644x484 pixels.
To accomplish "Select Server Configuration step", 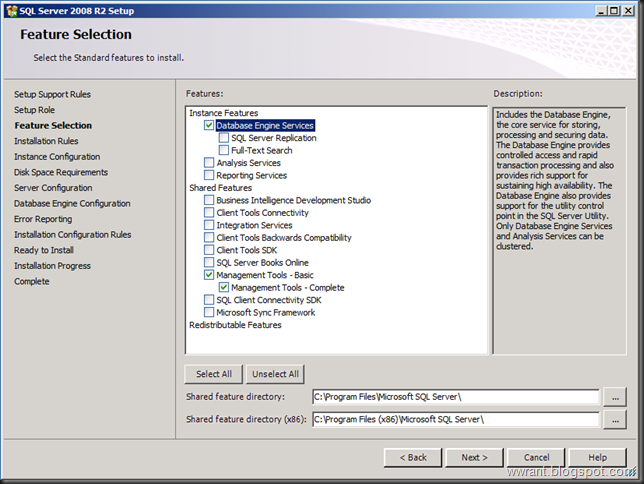I will (x=53, y=188).
